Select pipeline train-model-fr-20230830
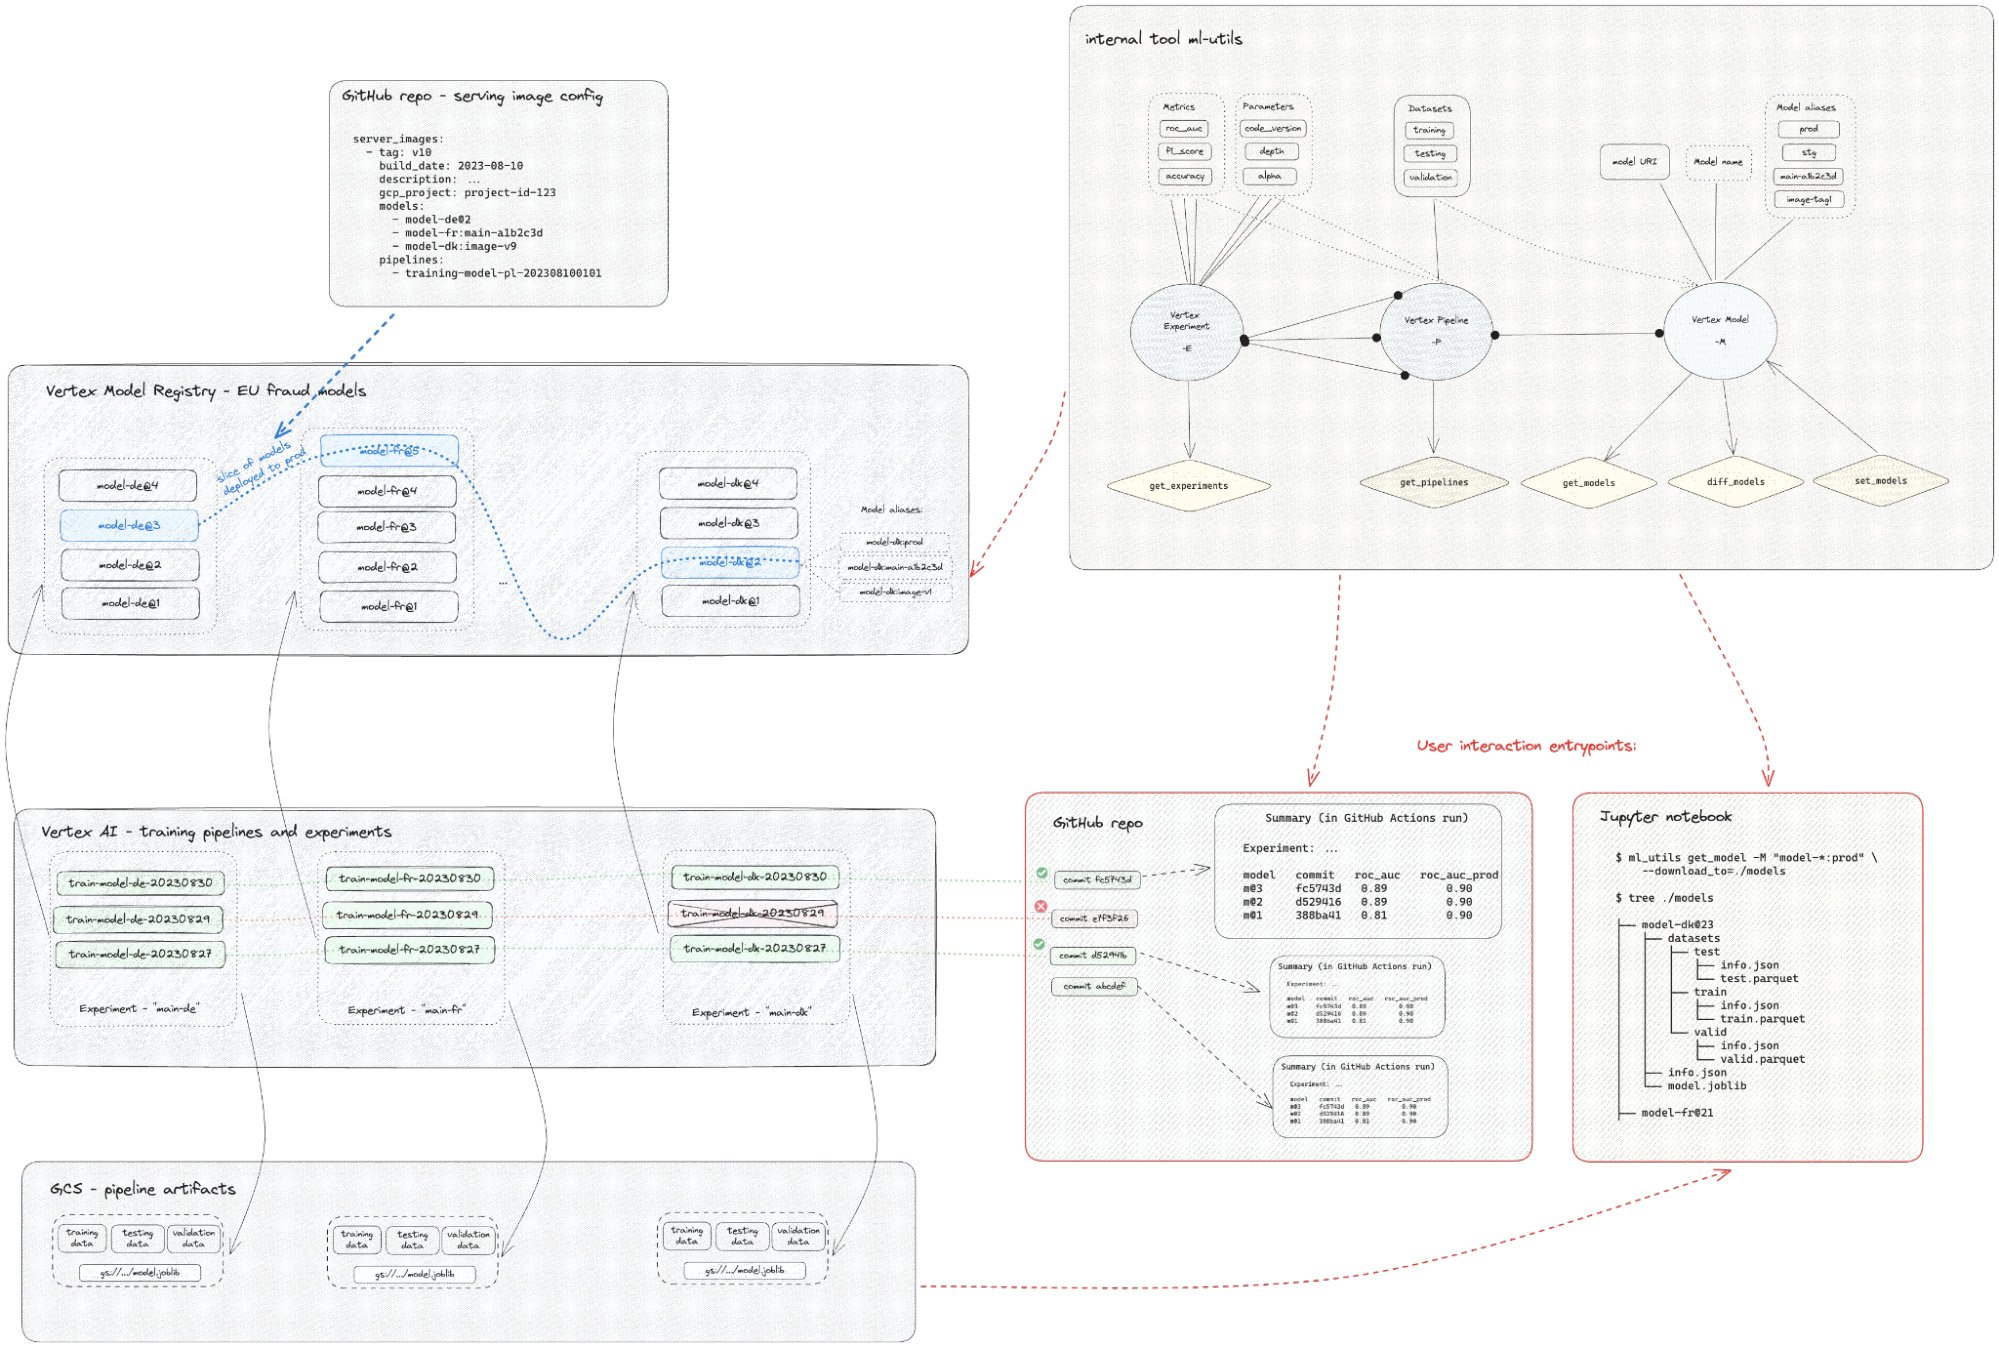Viewport: 1999px width, 1347px height. (x=409, y=879)
